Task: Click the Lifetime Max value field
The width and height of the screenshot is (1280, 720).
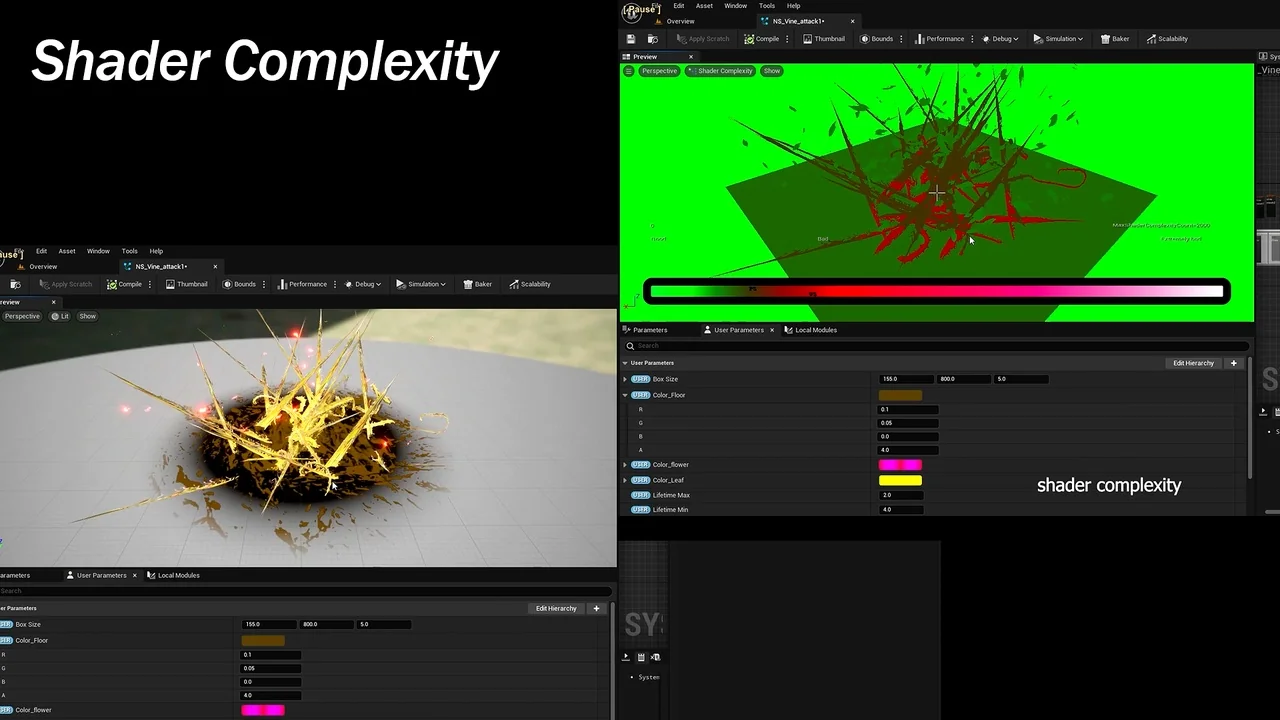Action: pos(908,495)
